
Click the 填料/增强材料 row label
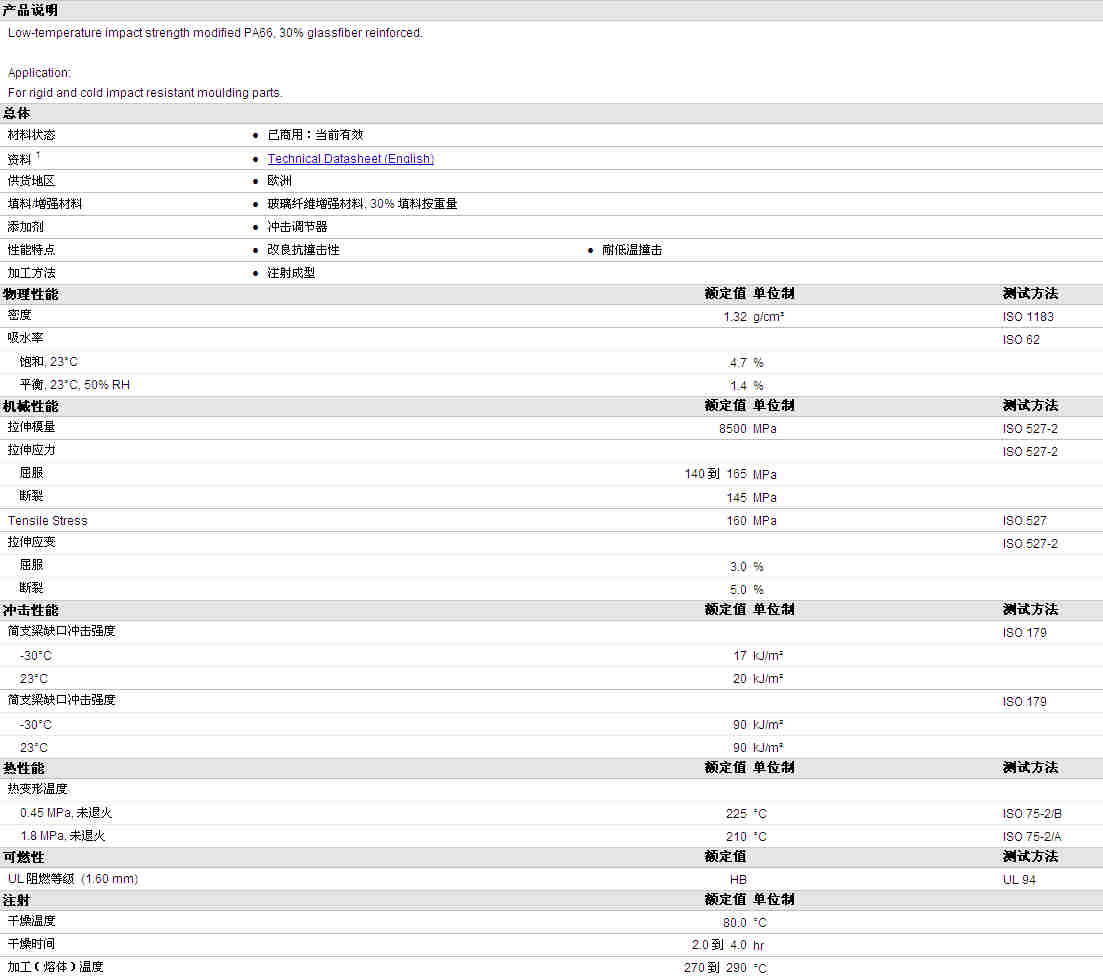(45, 204)
